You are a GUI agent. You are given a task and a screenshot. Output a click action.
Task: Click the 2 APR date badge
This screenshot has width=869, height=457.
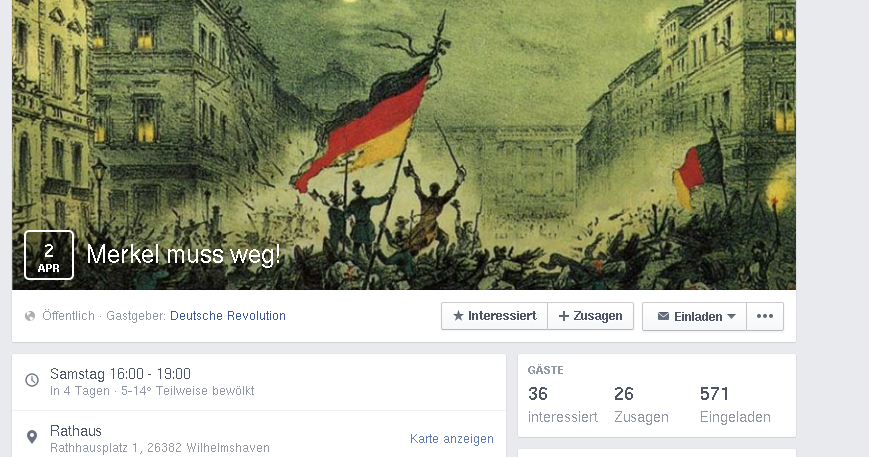[49, 255]
